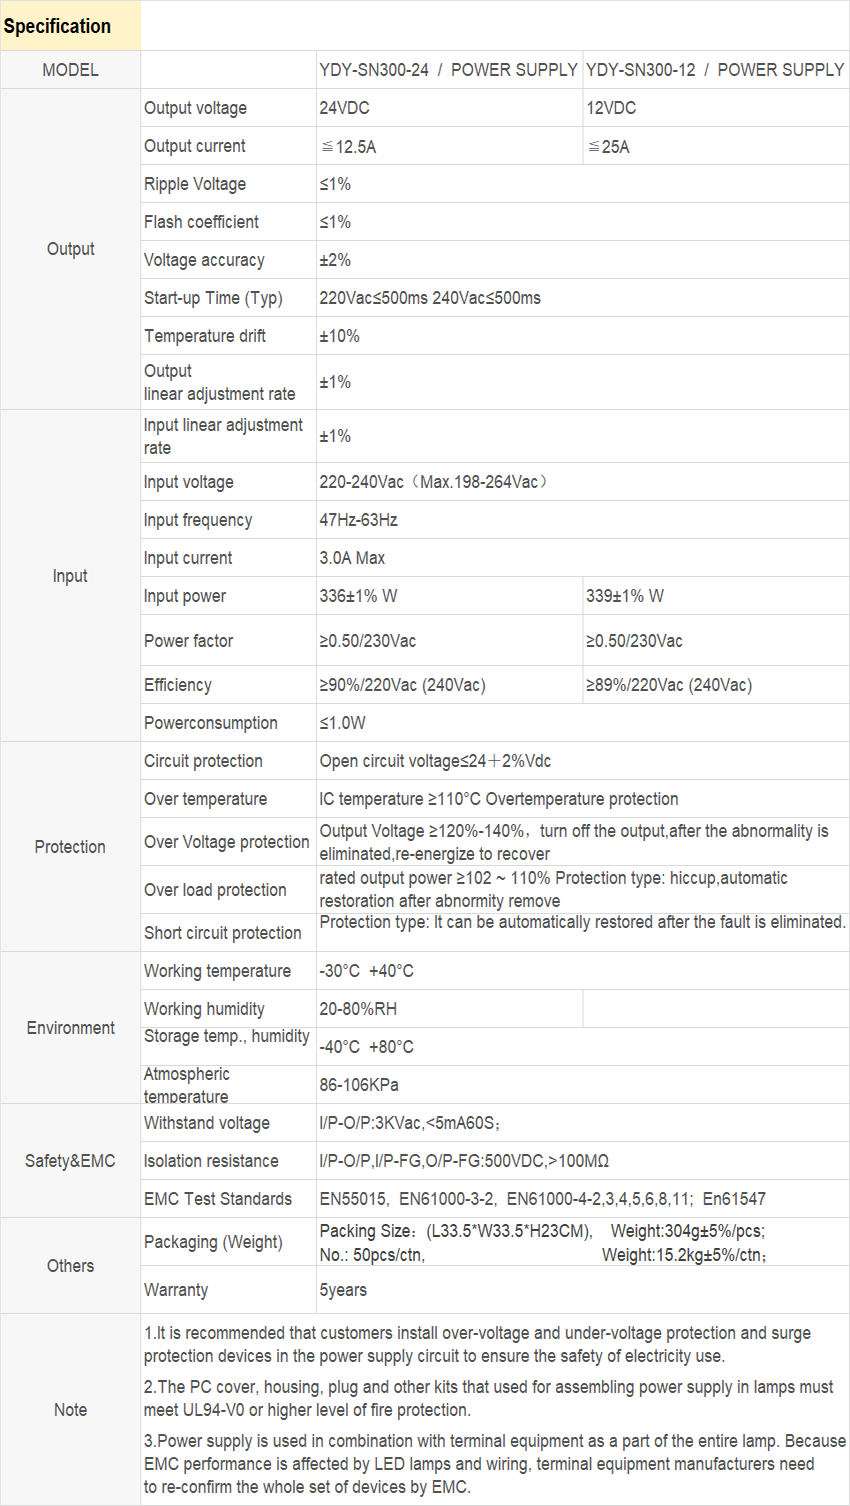The width and height of the screenshot is (850, 1506).
Task: Click the Input frequency 47Hz-63Hz value
Action: point(358,520)
